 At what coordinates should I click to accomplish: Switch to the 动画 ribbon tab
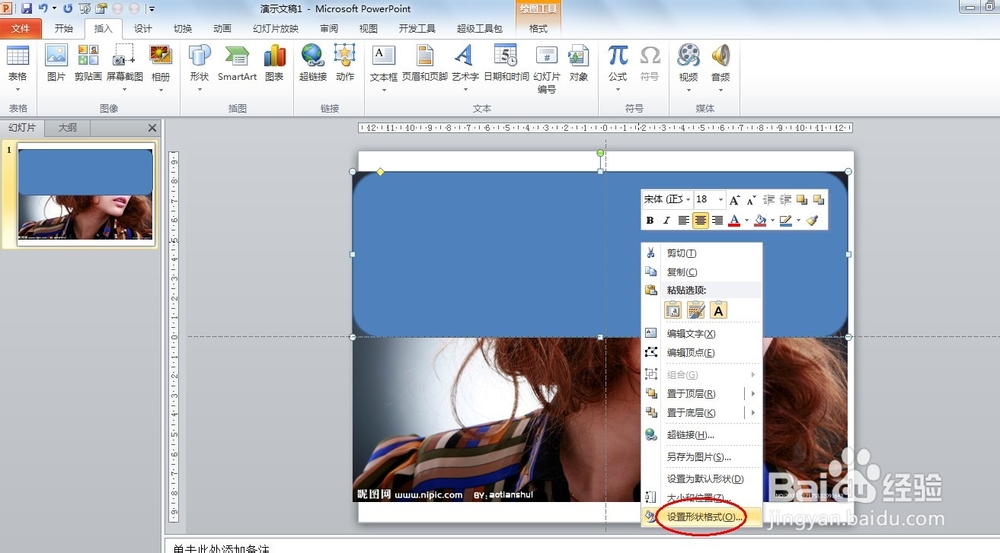coord(223,29)
